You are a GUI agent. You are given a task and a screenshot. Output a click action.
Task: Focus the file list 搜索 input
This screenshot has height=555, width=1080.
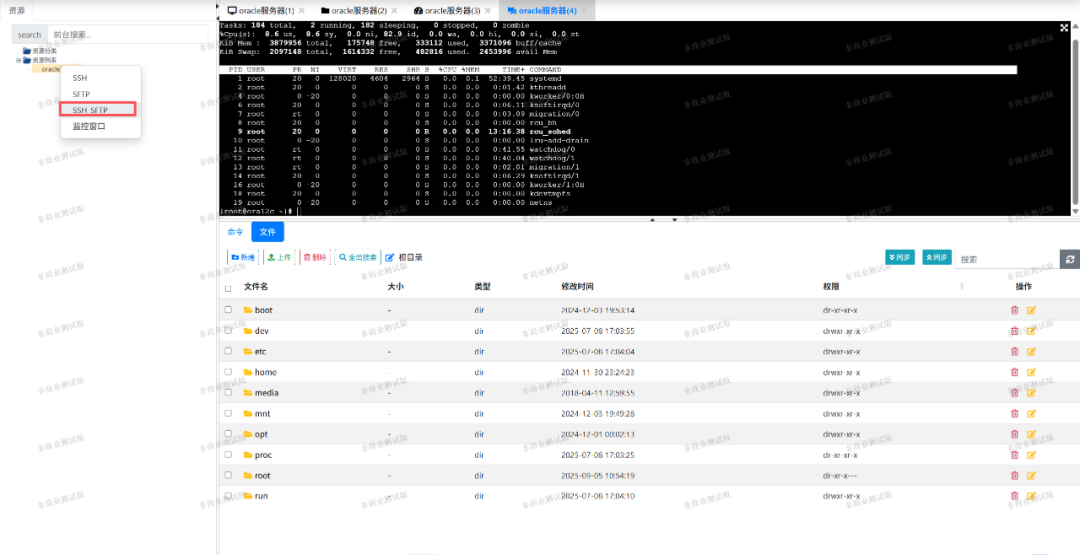tap(1006, 260)
